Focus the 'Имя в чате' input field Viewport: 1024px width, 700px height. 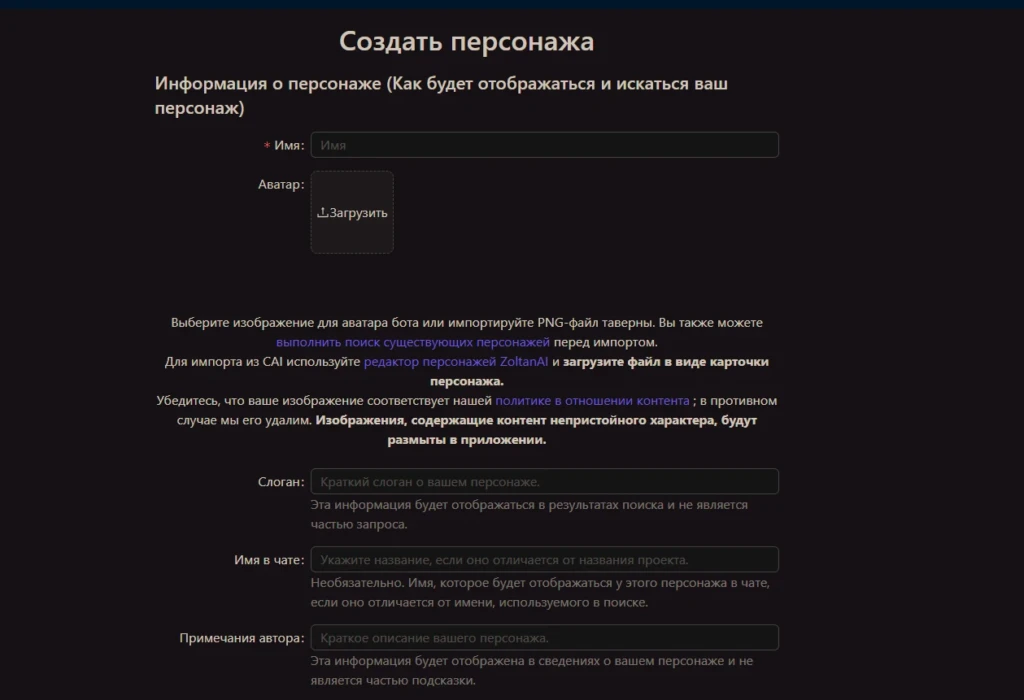click(x=544, y=560)
